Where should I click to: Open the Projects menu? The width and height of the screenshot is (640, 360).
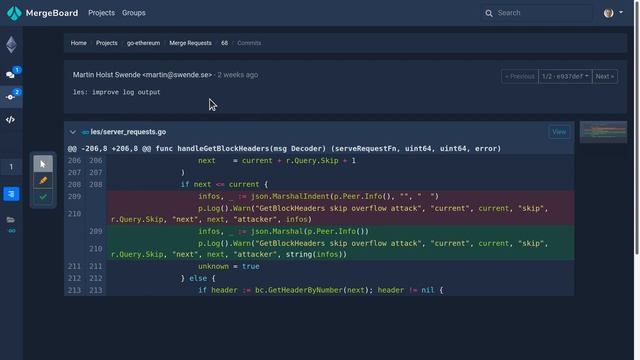[101, 13]
